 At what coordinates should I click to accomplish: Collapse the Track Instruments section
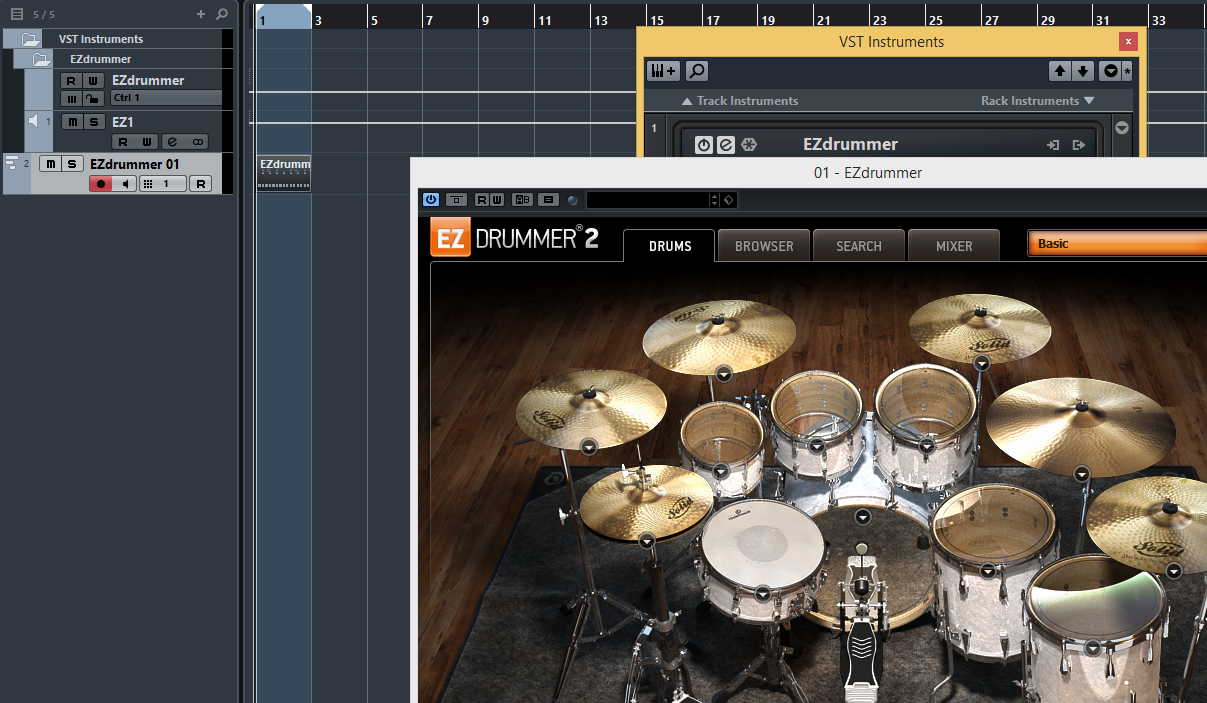click(x=739, y=101)
